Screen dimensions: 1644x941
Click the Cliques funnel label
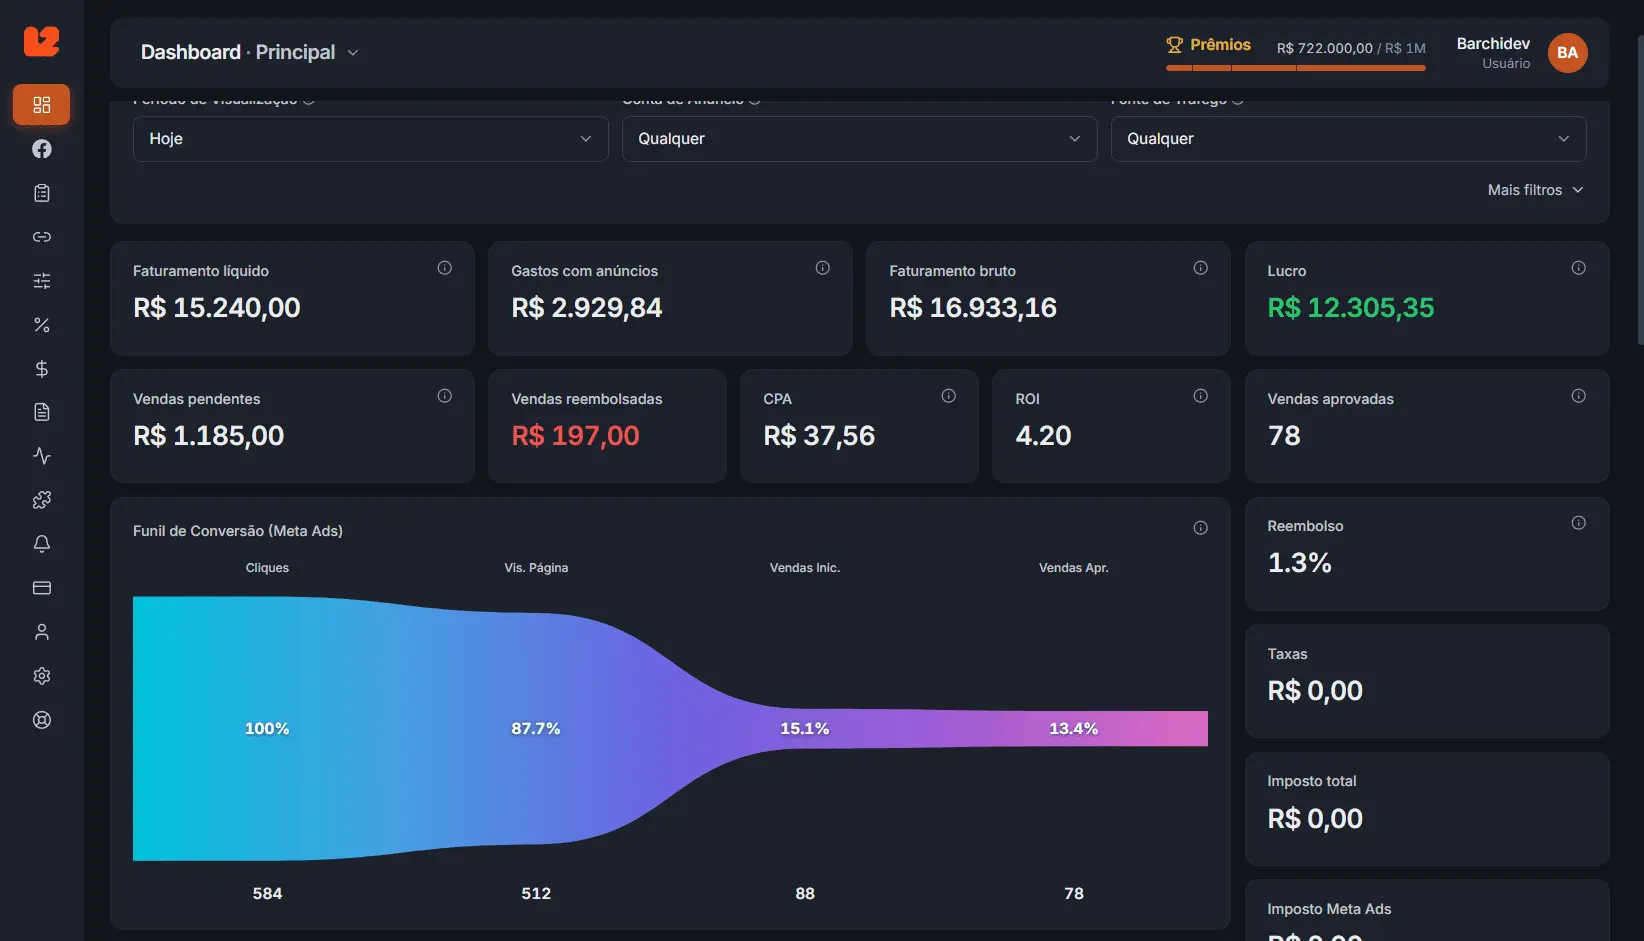[267, 568]
